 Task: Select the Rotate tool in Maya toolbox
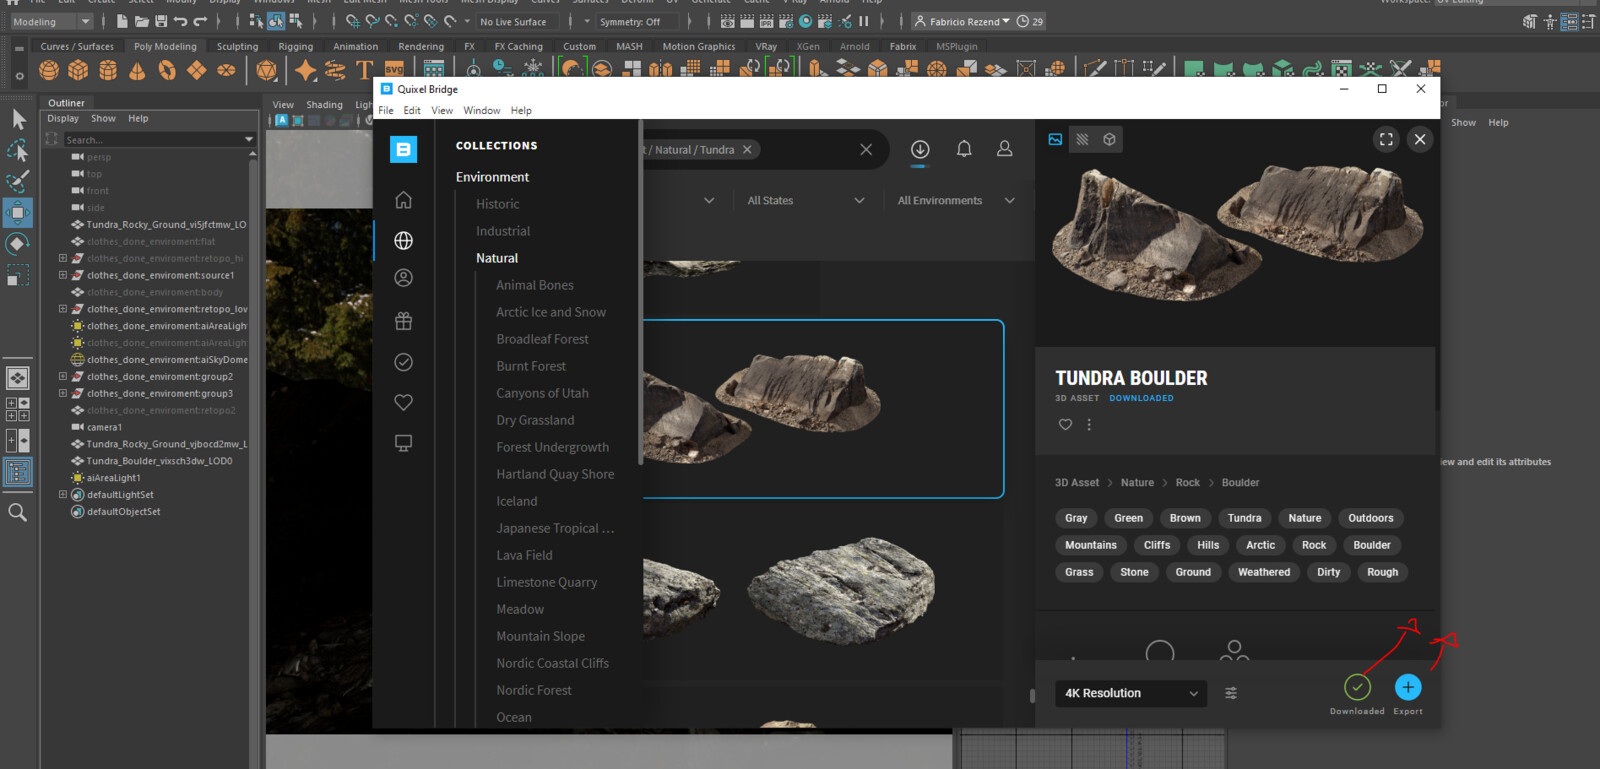click(18, 244)
